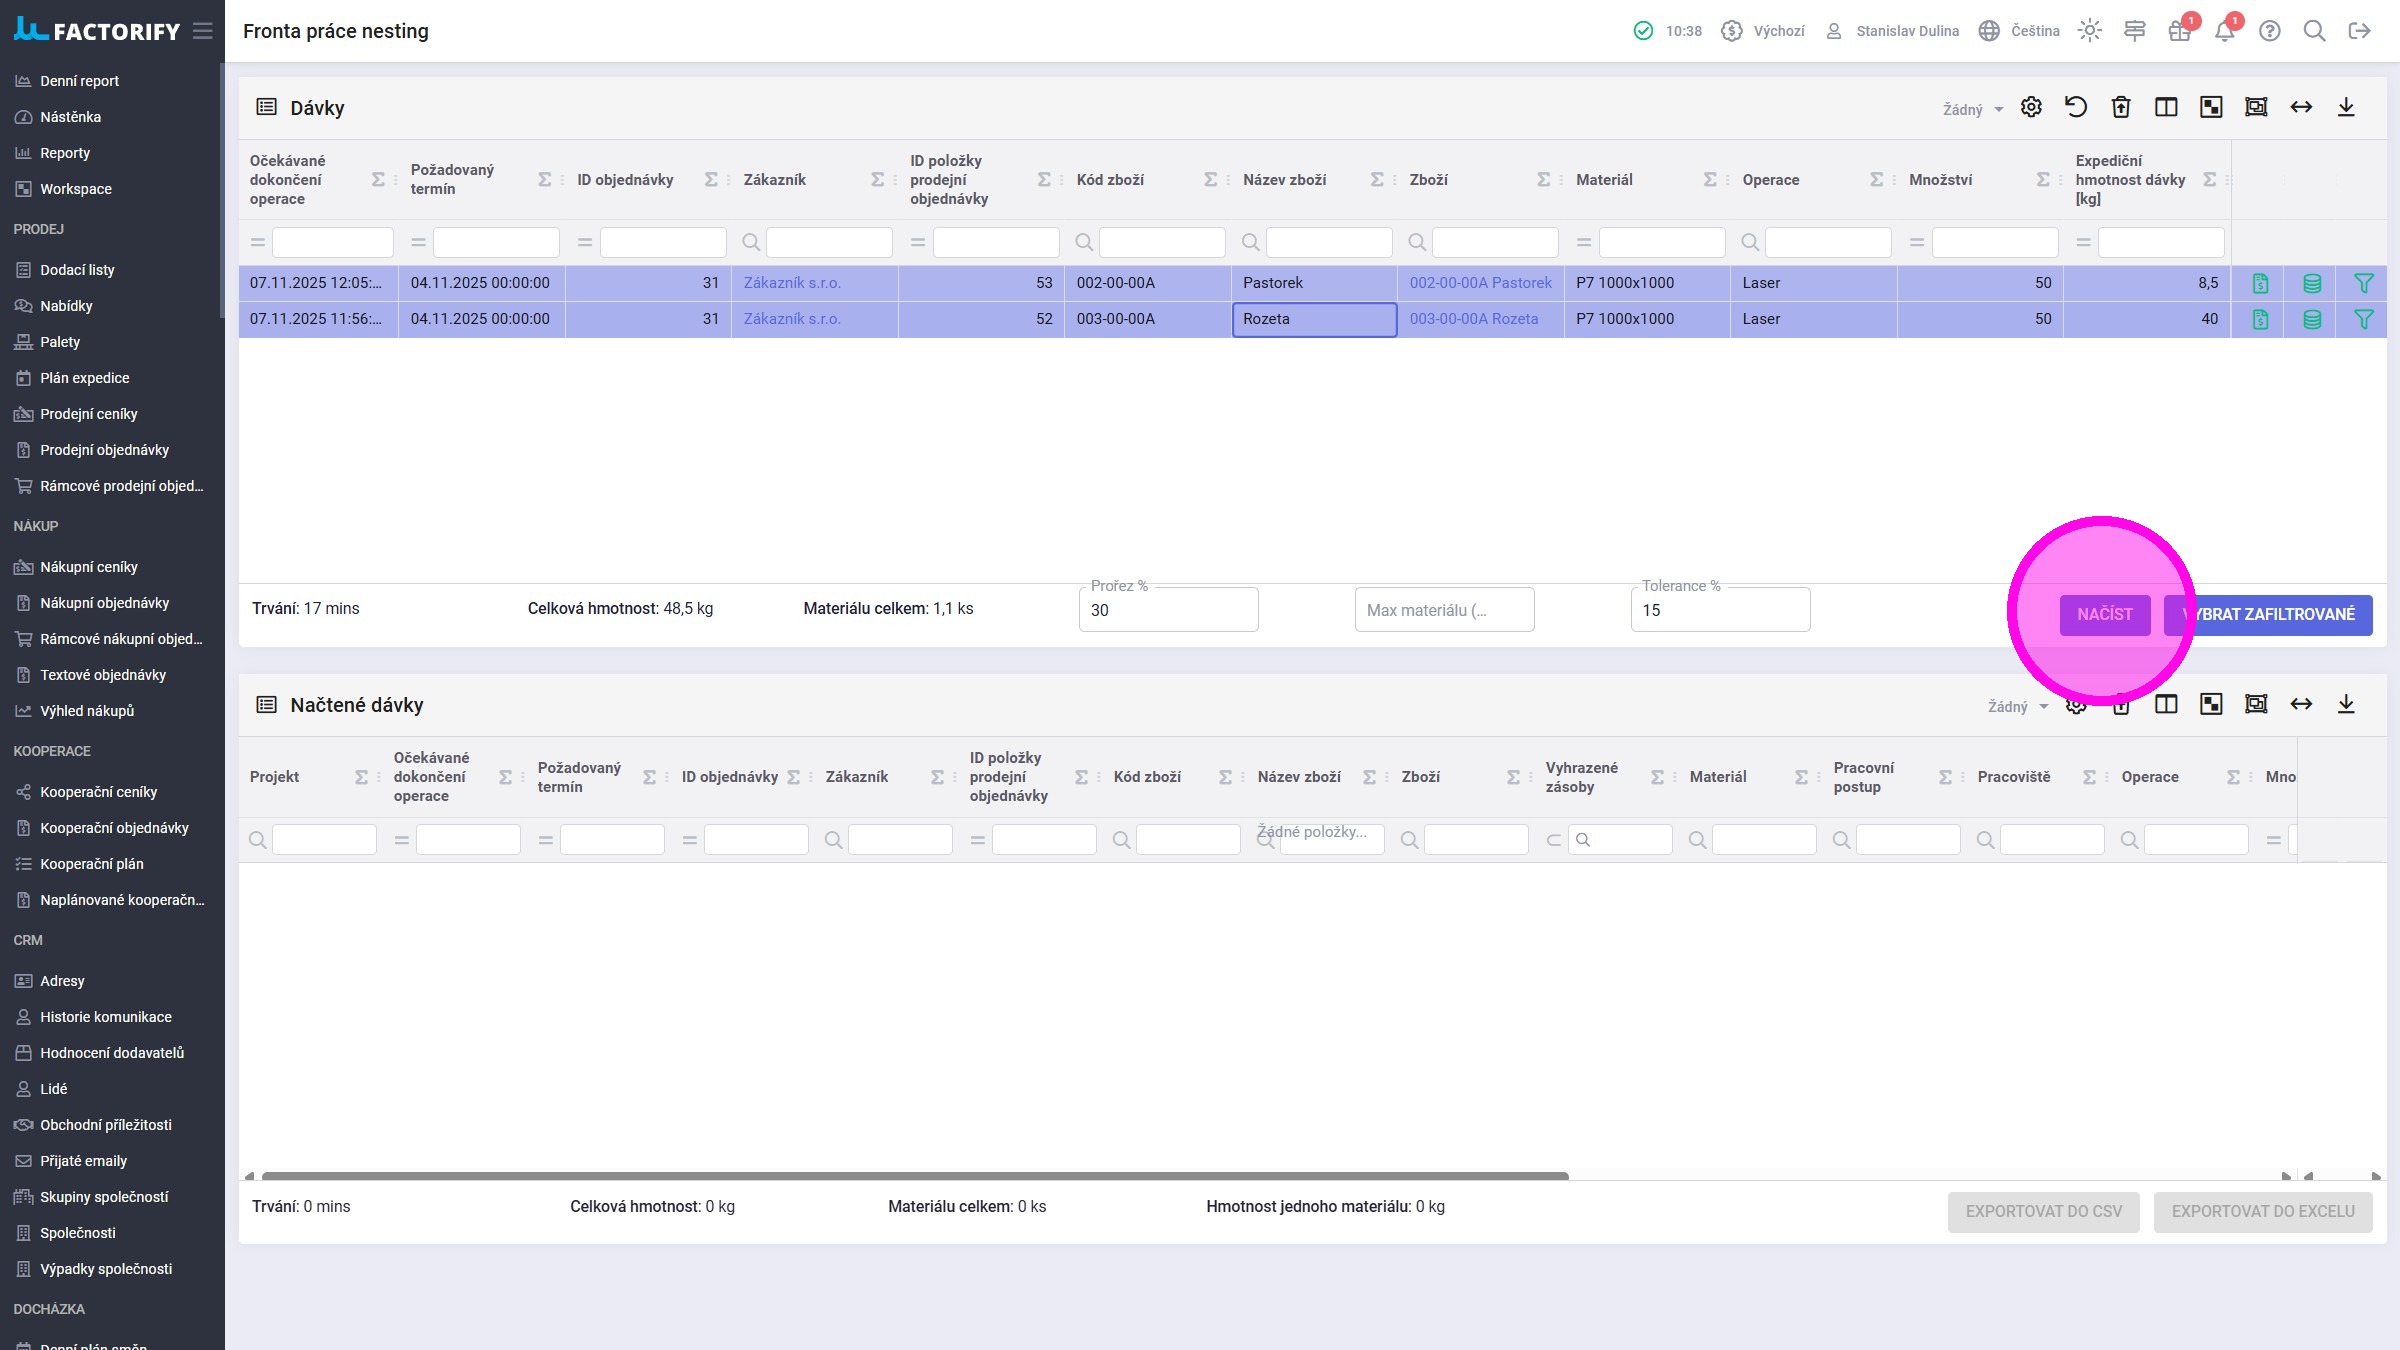Open Prodejní objednávky in the sidebar
The width and height of the screenshot is (2400, 1350).
click(x=104, y=450)
